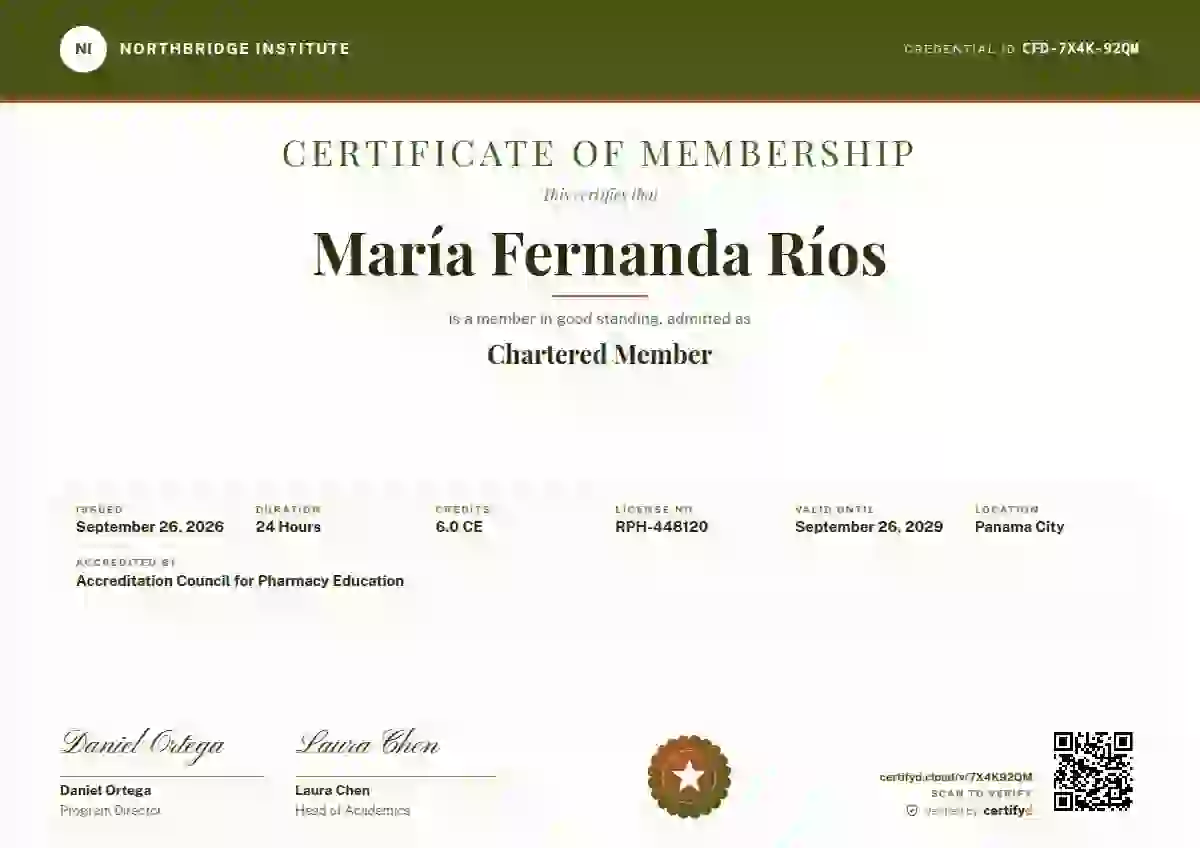Select recipient name María Fernanda Ríos
This screenshot has height=848, width=1200.
pyautogui.click(x=600, y=253)
